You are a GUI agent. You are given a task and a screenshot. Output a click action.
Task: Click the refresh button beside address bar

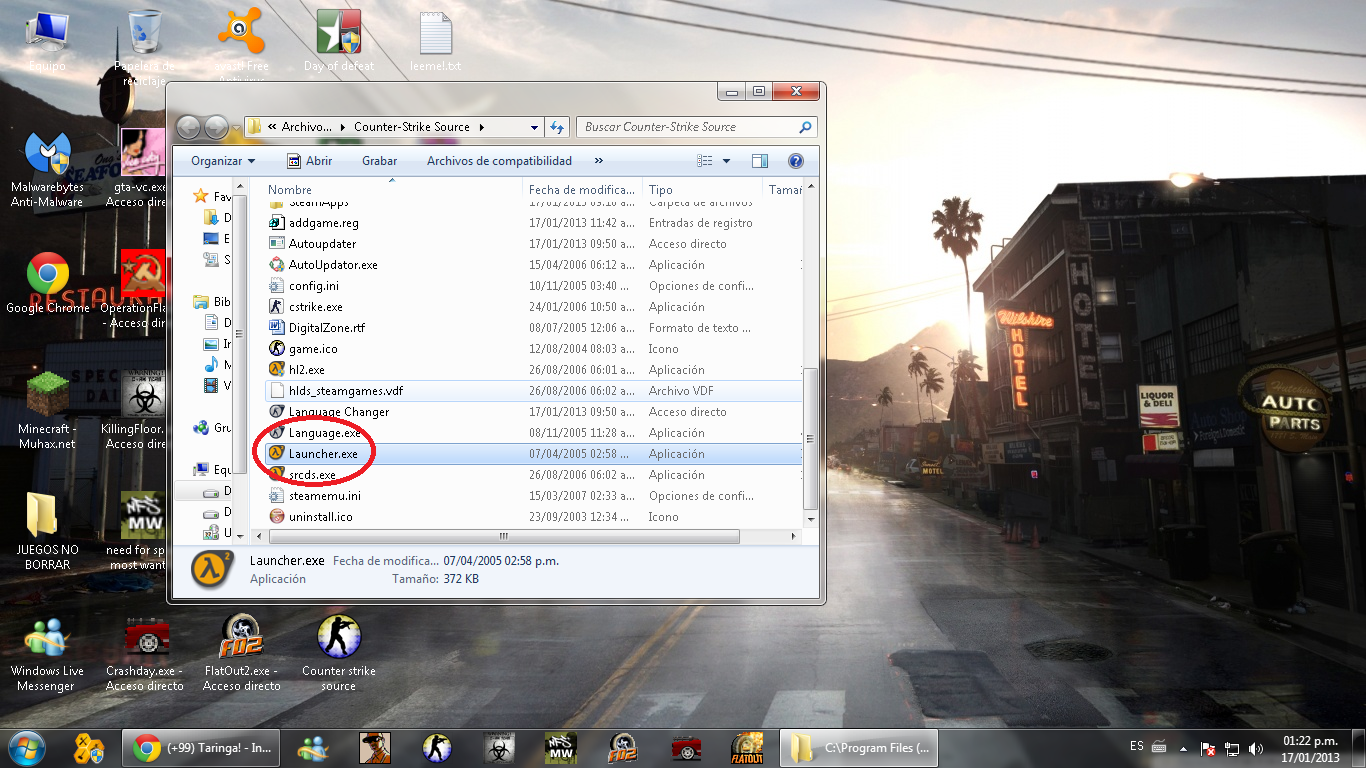[x=558, y=127]
